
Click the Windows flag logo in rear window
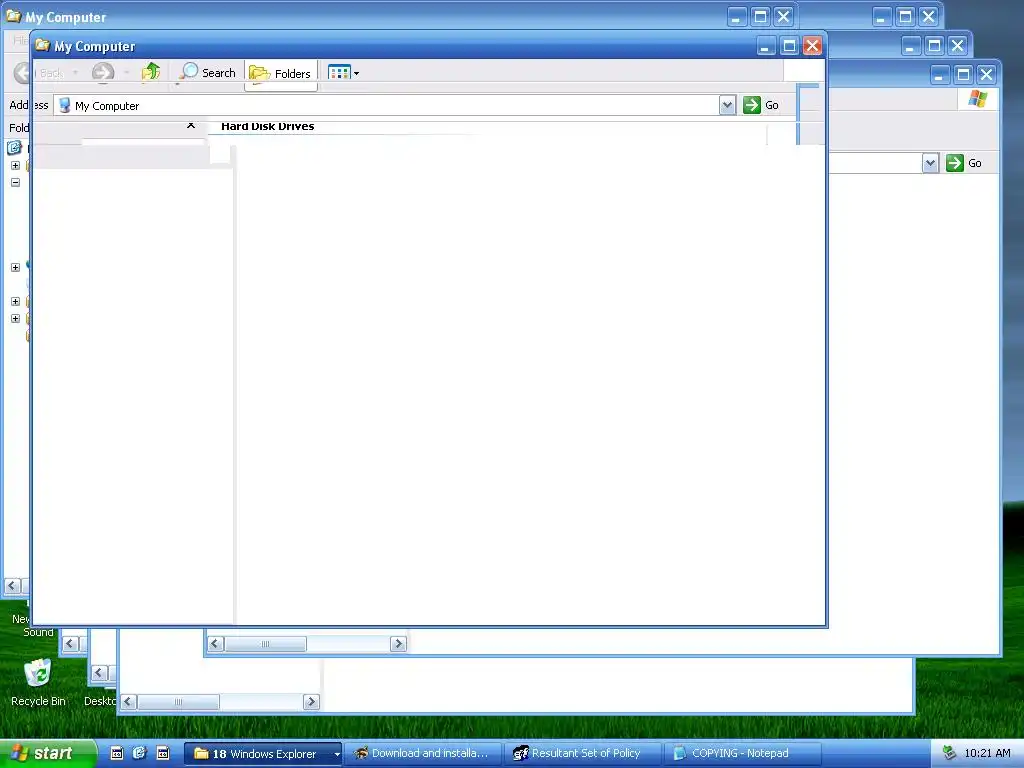coord(978,99)
